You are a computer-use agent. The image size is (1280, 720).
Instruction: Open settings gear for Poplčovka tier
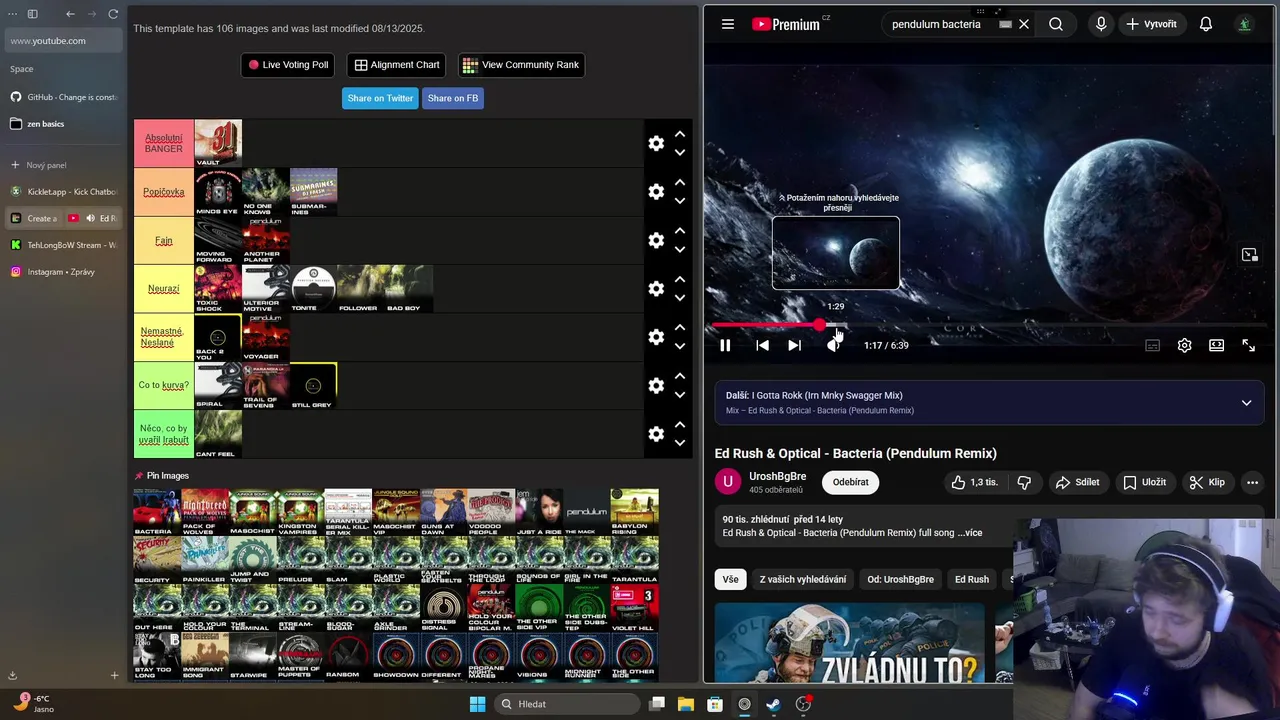coord(656,192)
